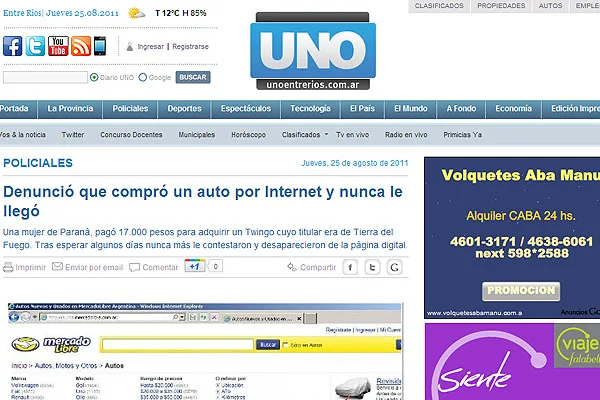600x400 pixels.
Task: Click the Google +1 button
Action: click(x=195, y=266)
